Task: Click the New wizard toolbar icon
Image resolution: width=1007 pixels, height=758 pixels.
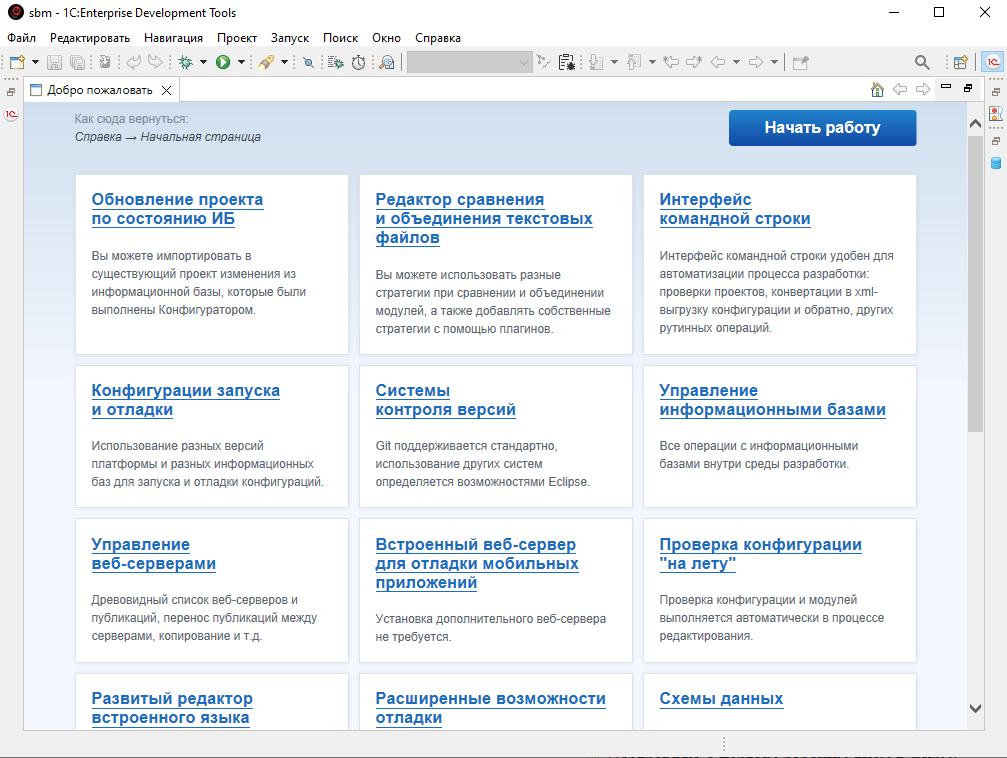Action: [x=16, y=62]
